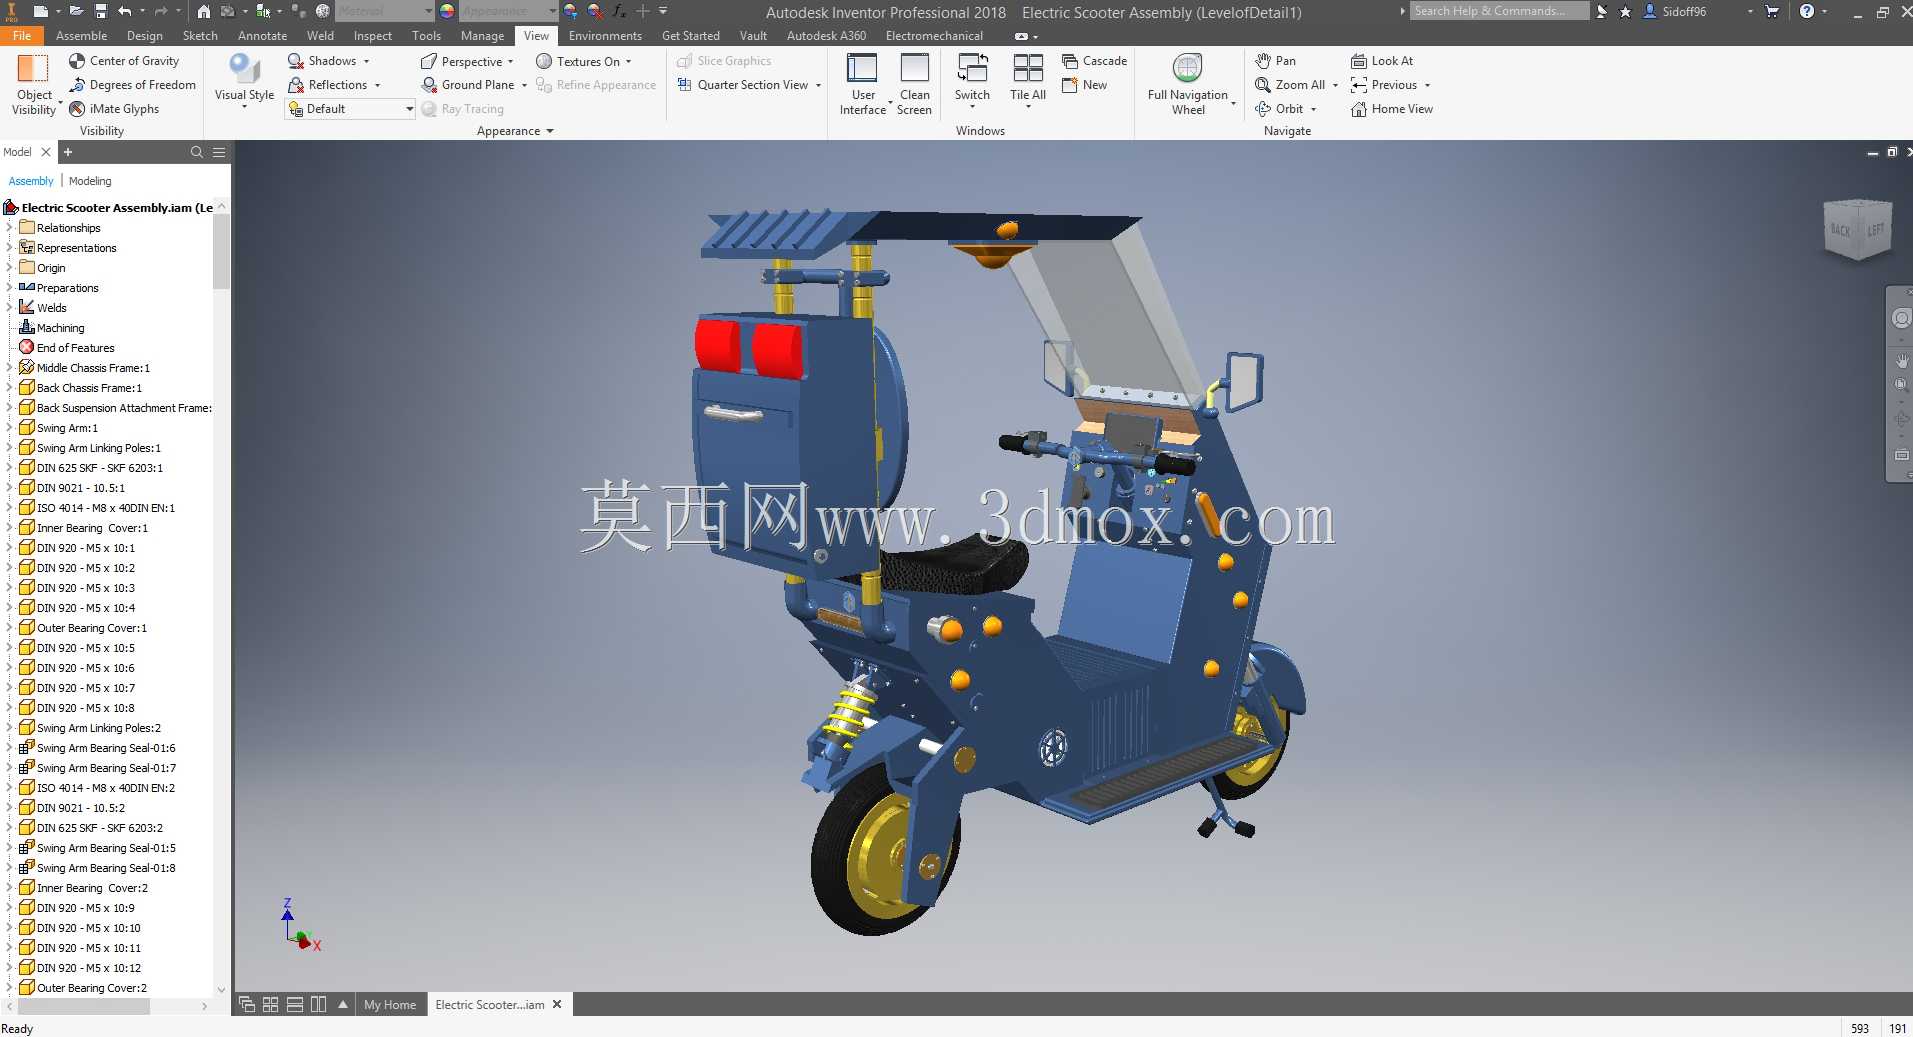Open the Visual Style picker
Viewport: 1913px width, 1037px height.
point(244,82)
